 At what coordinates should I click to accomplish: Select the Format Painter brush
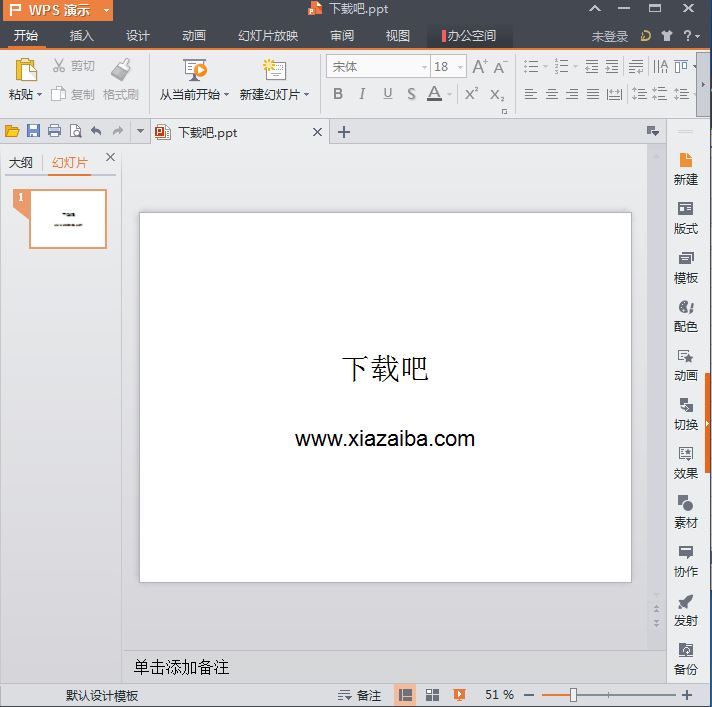(x=121, y=69)
